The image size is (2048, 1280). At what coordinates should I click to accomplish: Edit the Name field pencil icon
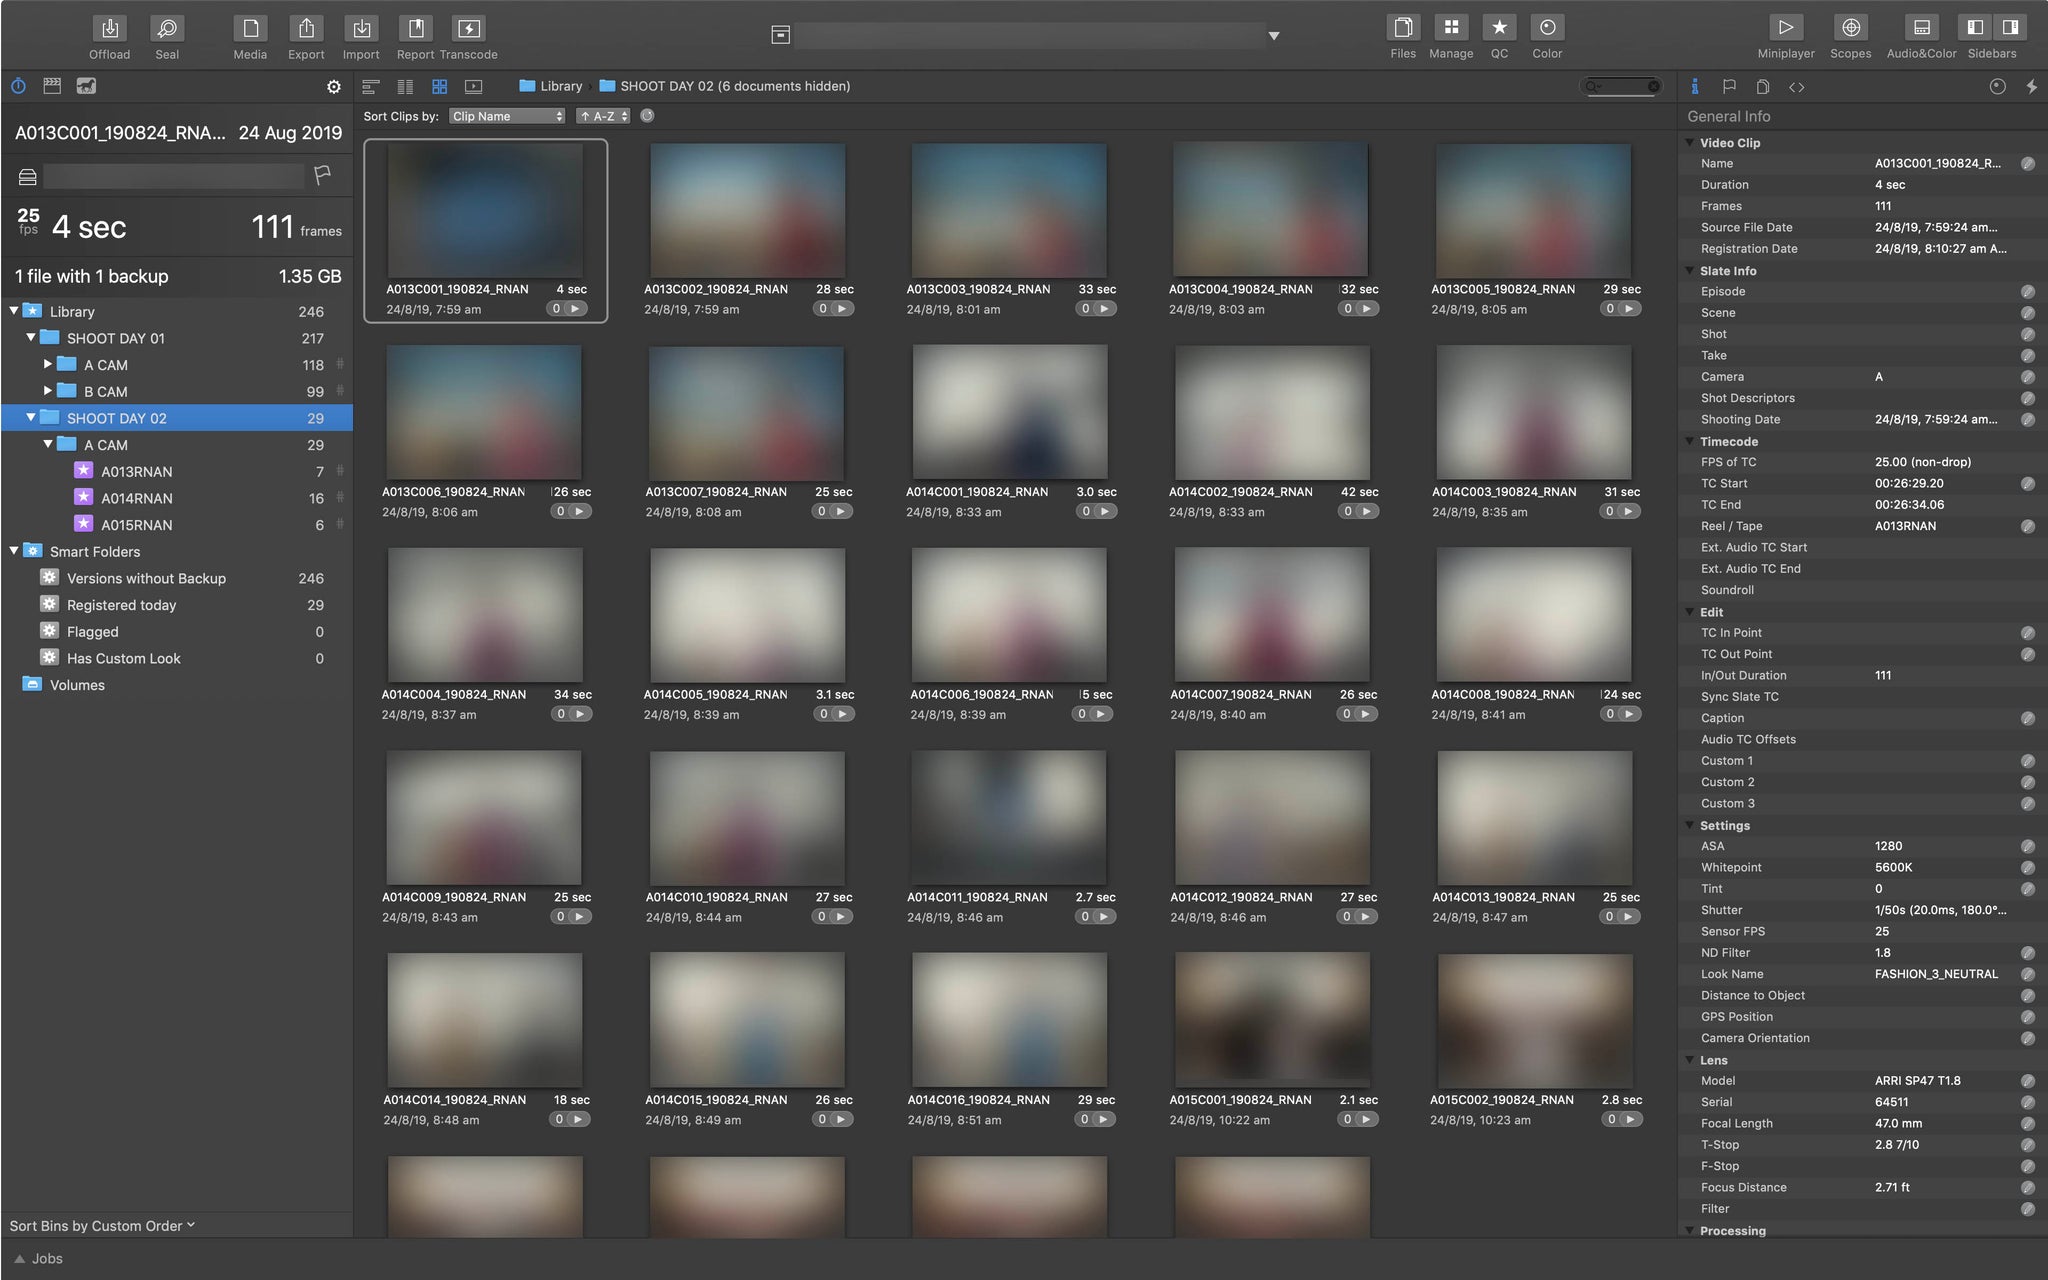pyautogui.click(x=2027, y=164)
